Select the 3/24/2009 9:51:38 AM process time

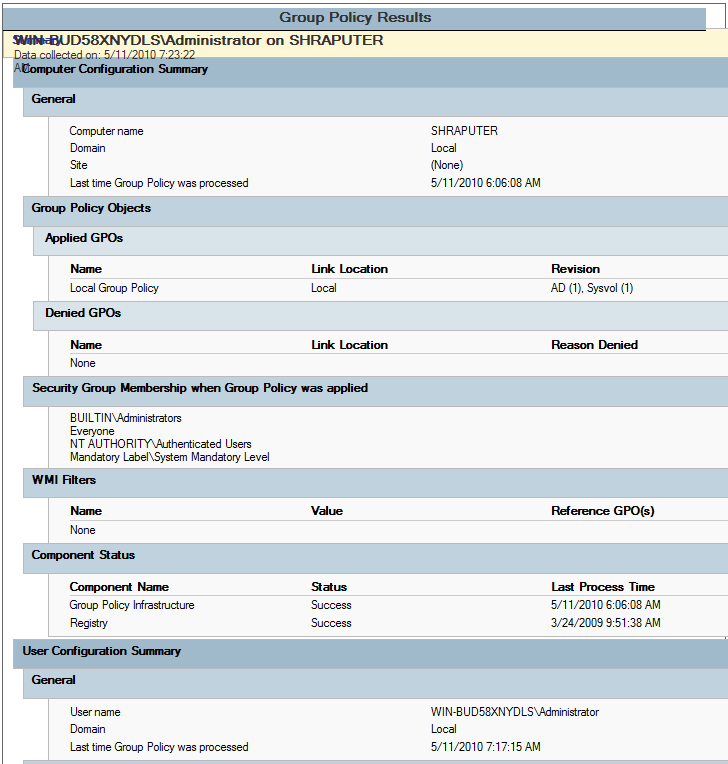click(606, 623)
